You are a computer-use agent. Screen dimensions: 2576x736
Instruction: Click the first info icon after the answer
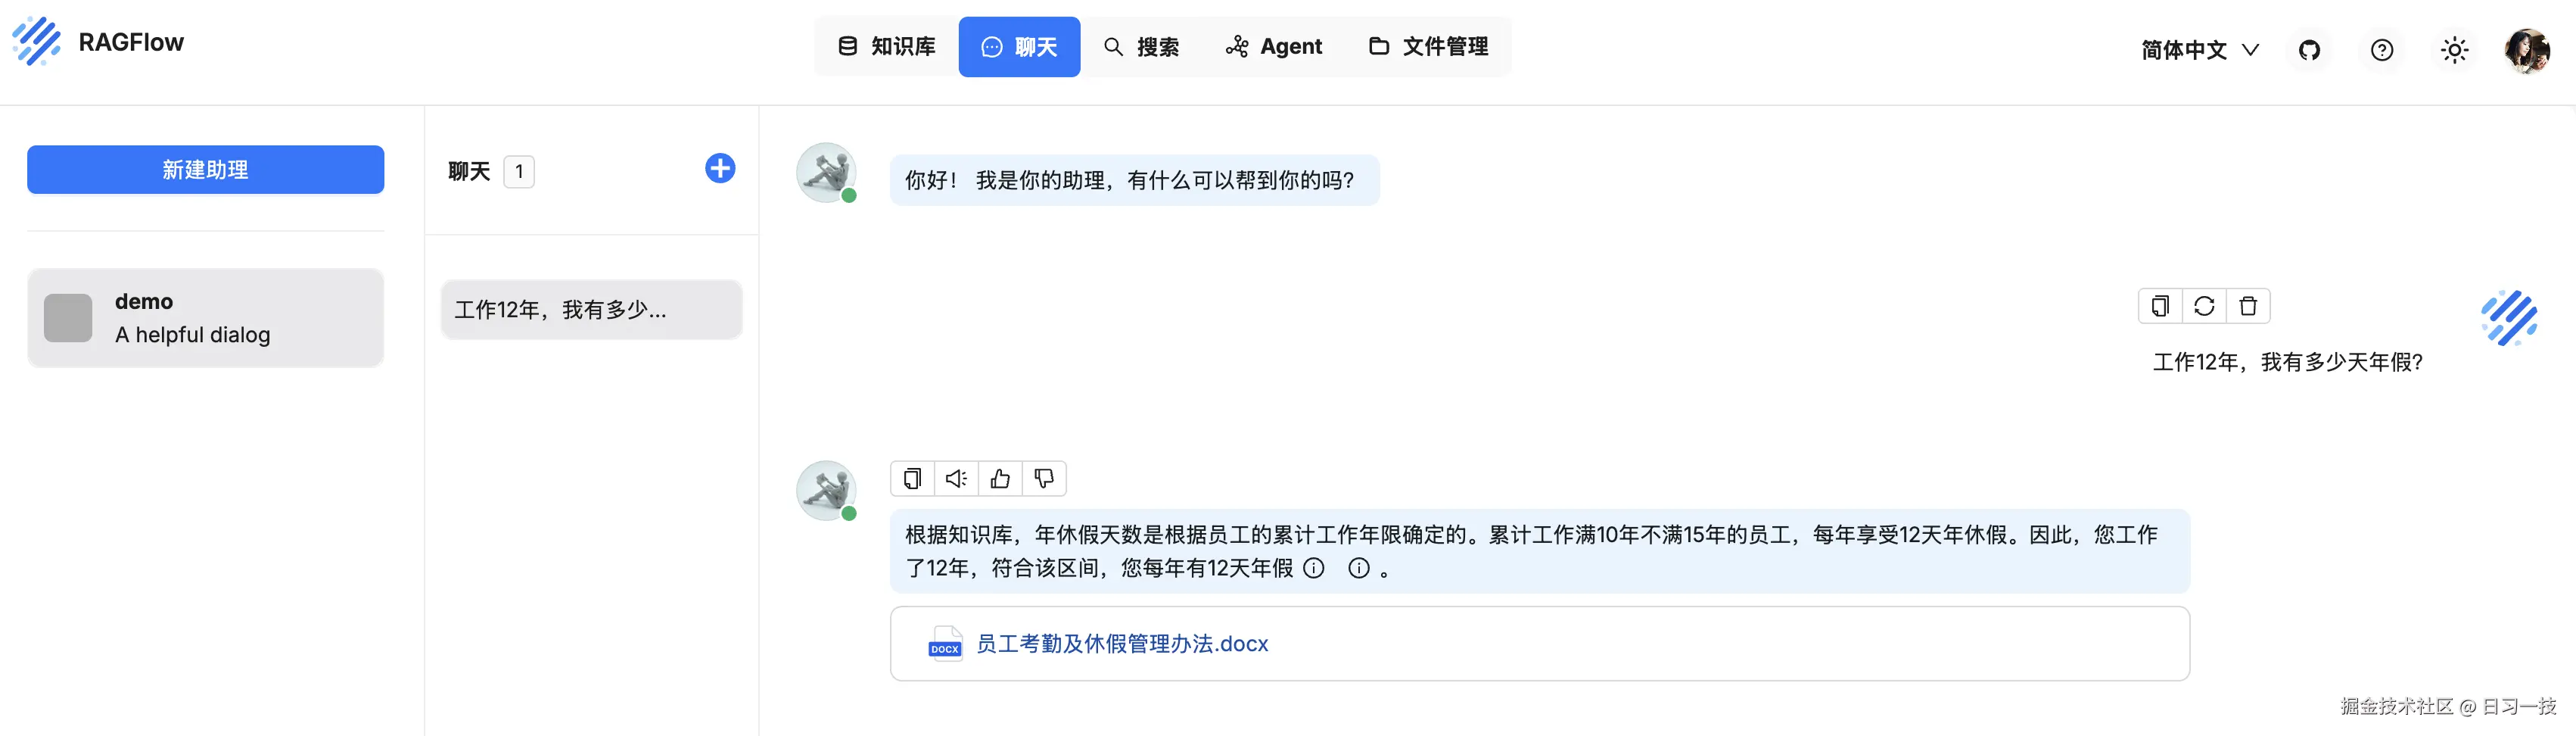point(1314,568)
